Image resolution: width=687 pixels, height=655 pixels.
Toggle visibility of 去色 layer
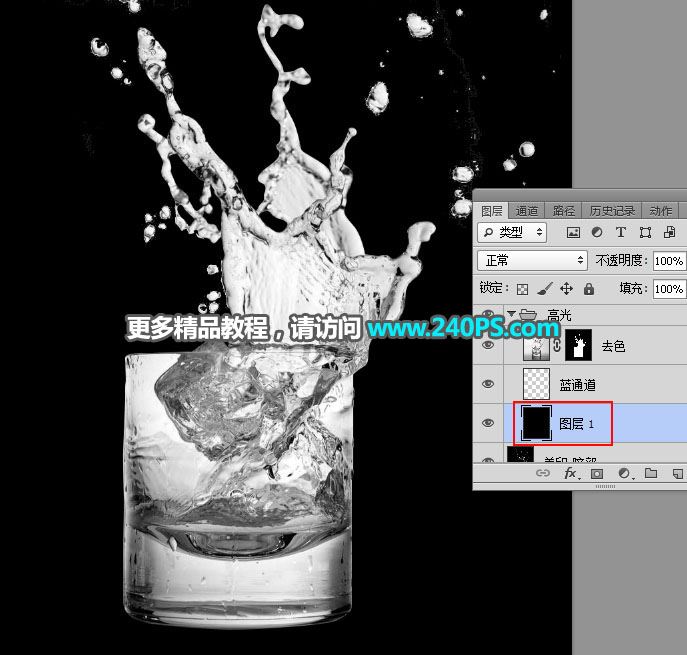coord(488,345)
